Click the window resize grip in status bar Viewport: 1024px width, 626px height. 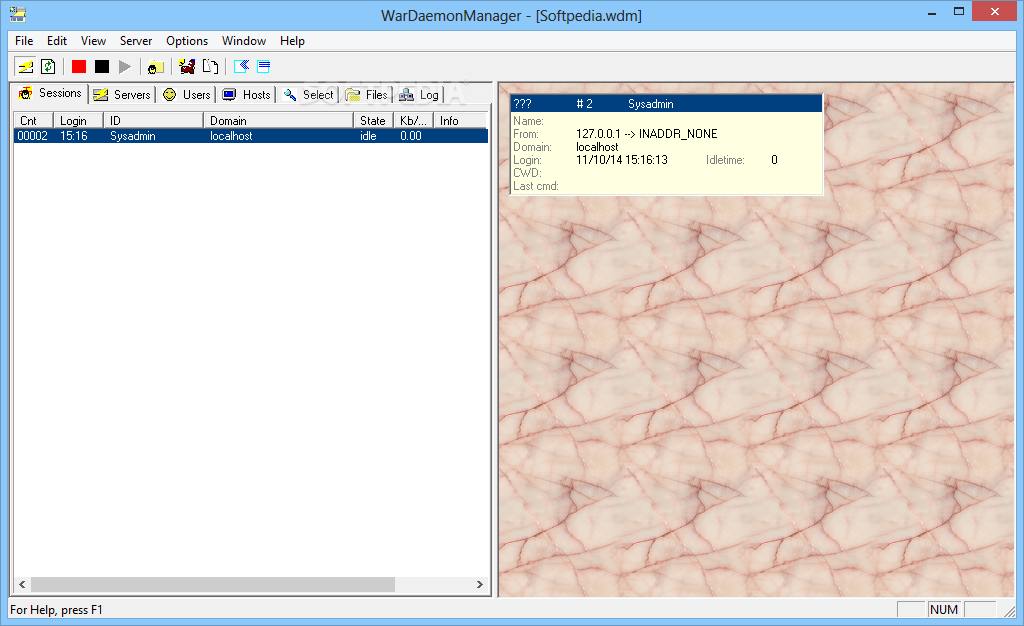tap(1010, 610)
